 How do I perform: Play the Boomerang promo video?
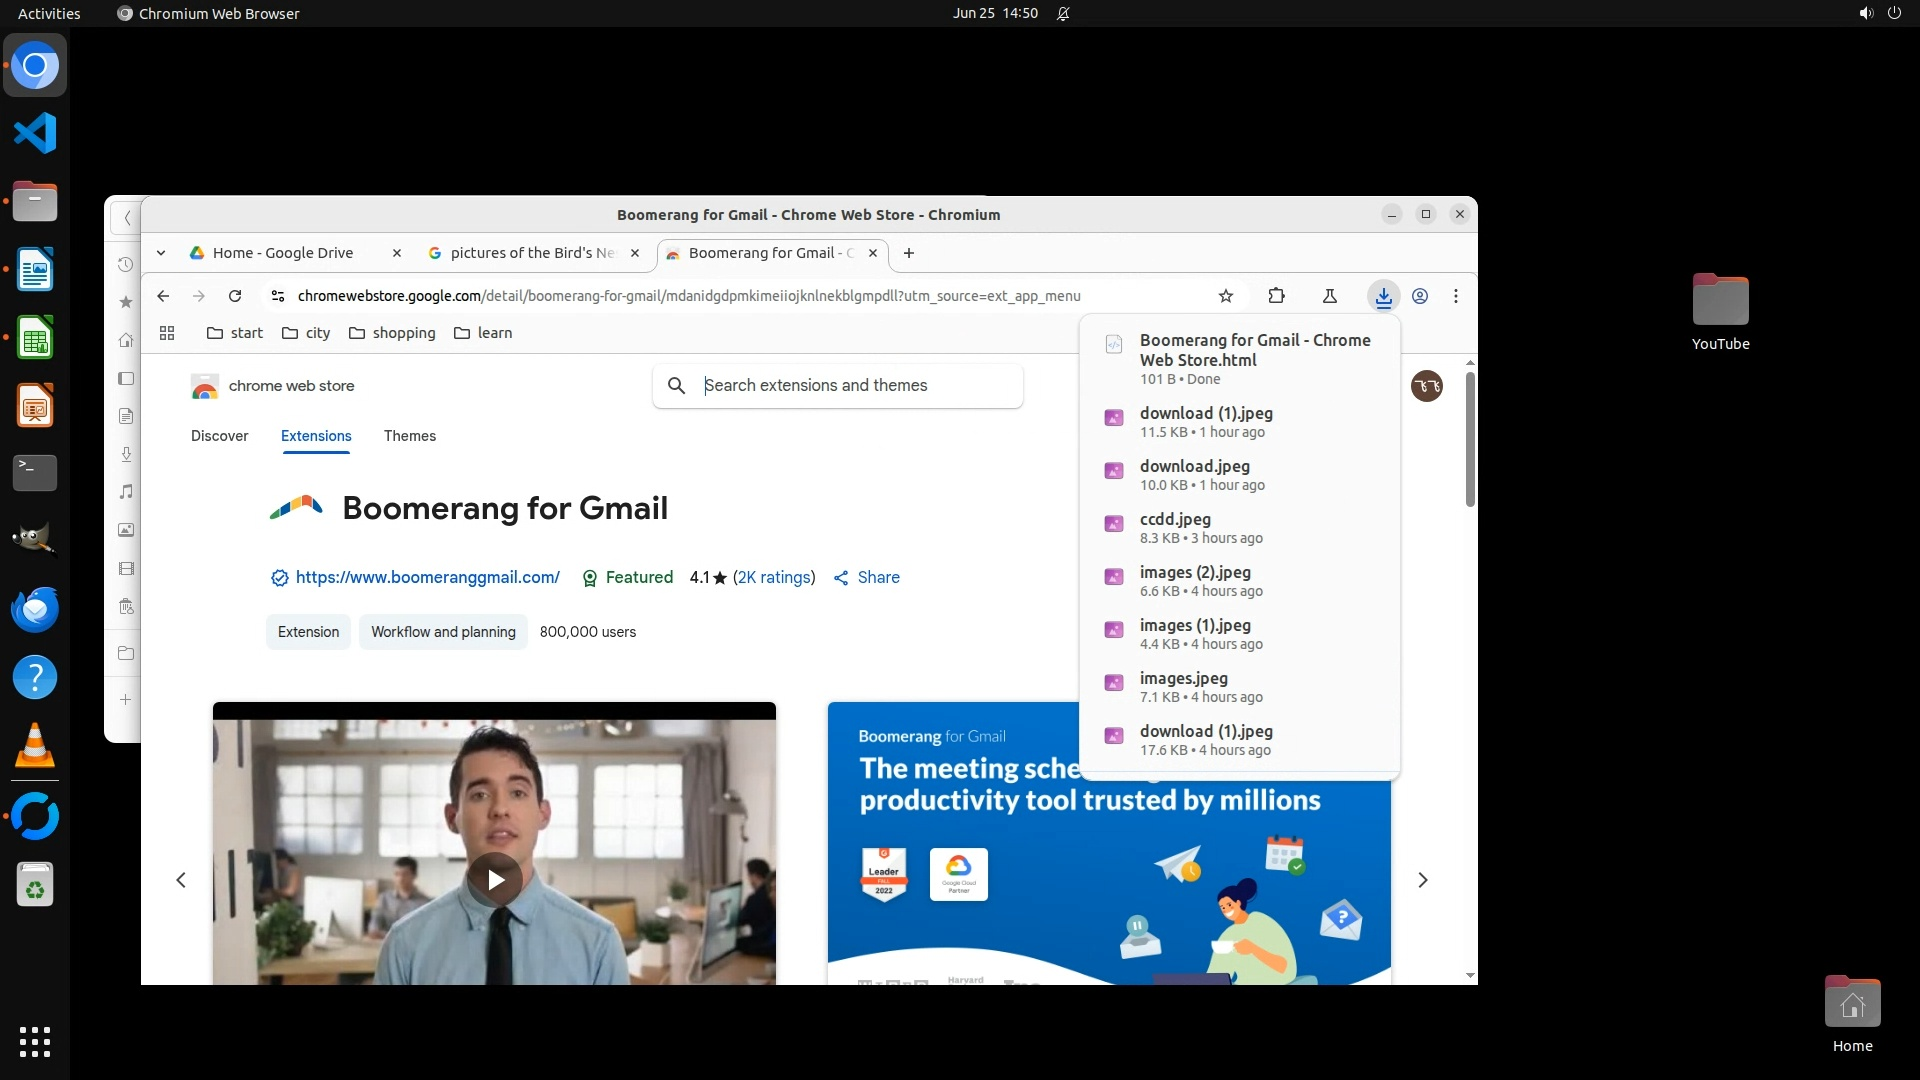pyautogui.click(x=494, y=879)
